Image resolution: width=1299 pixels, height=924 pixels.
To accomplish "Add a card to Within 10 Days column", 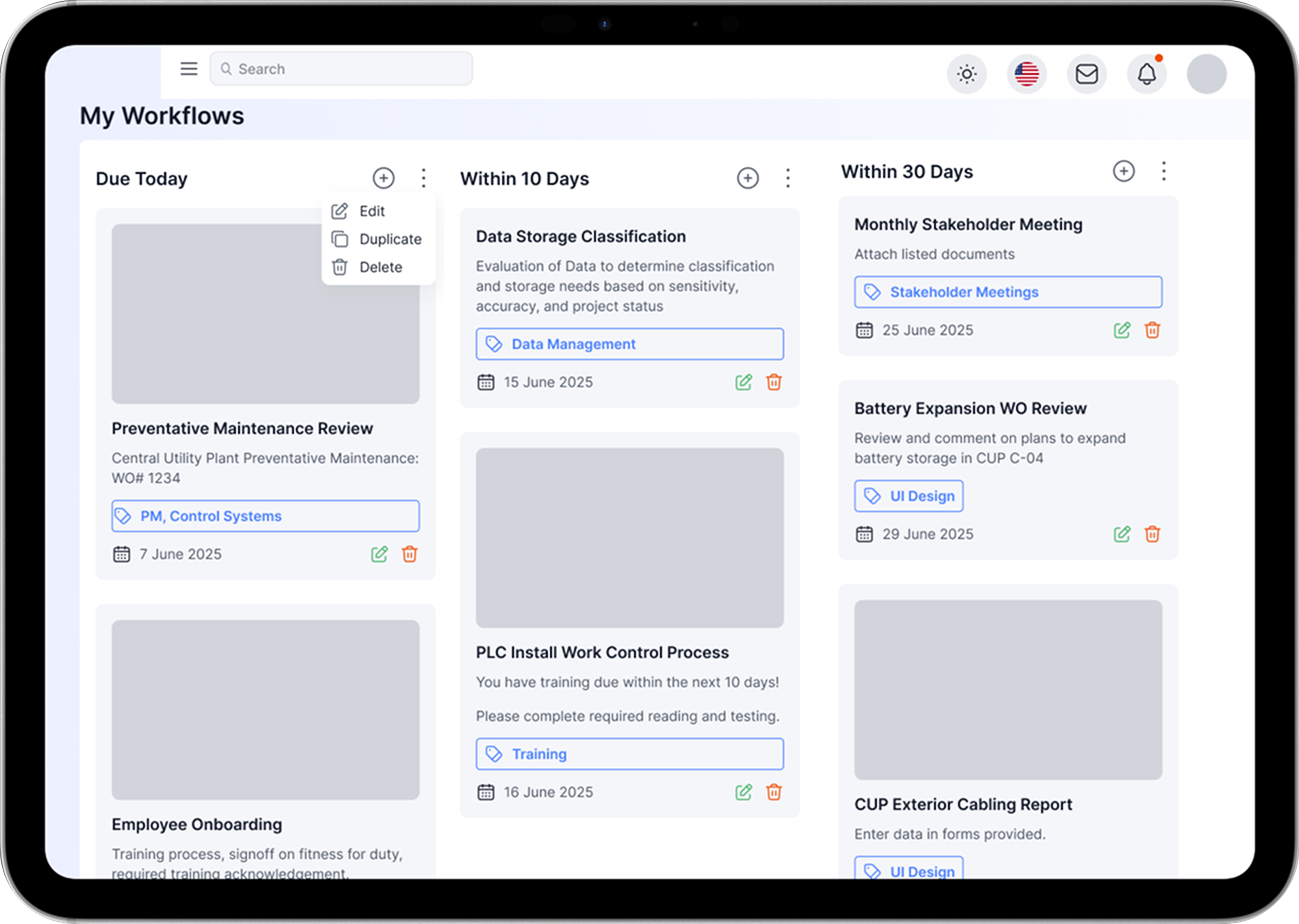I will (x=747, y=178).
